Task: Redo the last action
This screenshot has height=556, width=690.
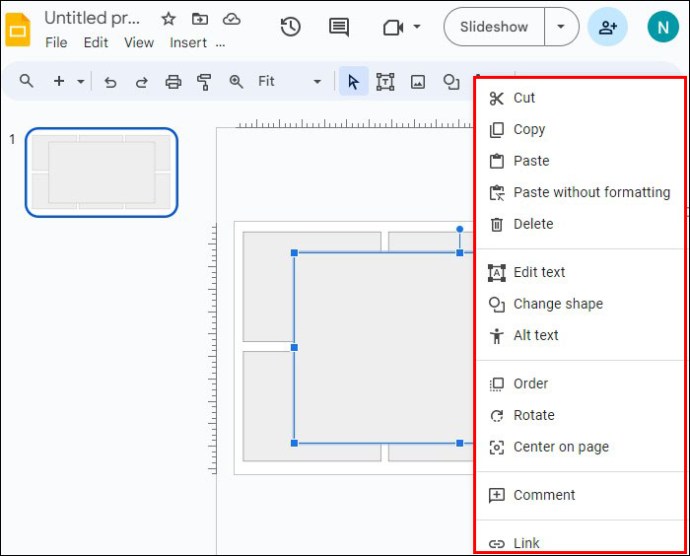Action: point(141,82)
